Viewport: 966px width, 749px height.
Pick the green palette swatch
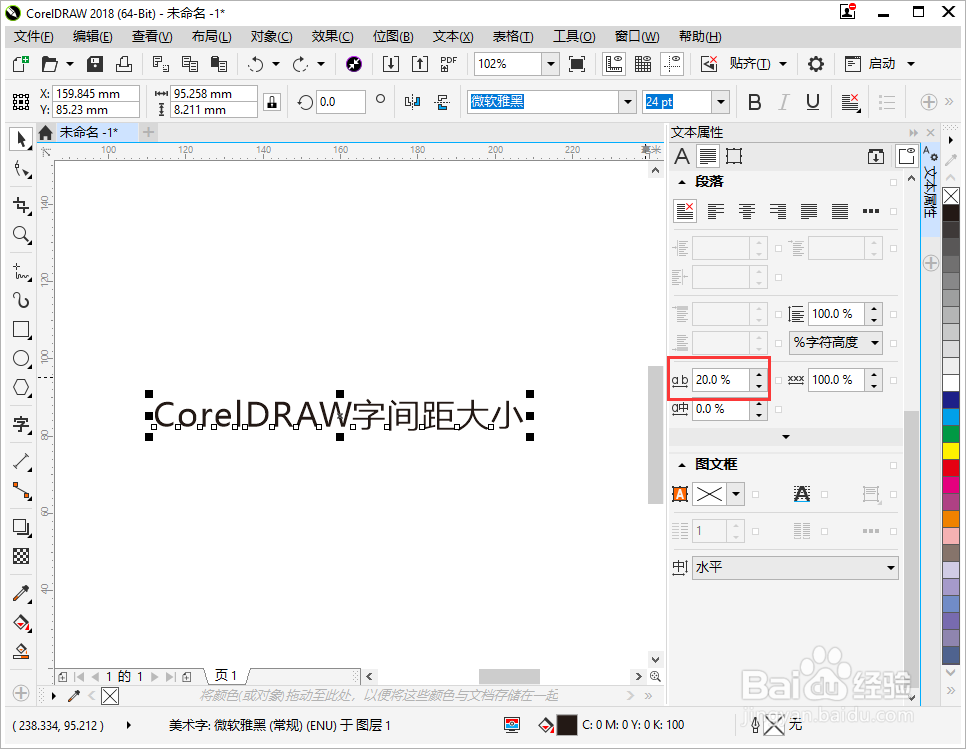[951, 434]
